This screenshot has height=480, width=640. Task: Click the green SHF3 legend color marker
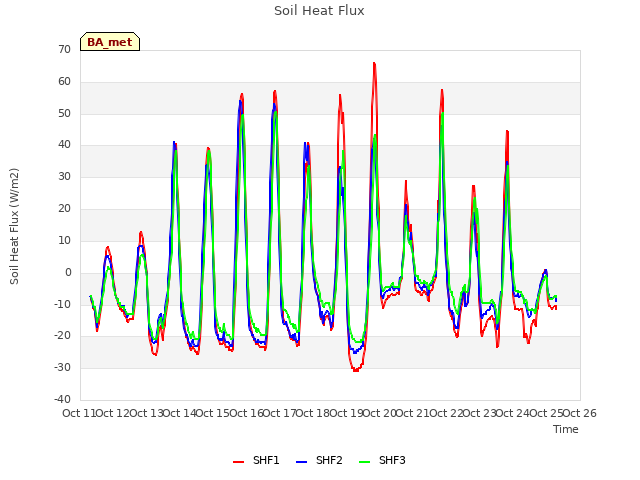(x=364, y=462)
